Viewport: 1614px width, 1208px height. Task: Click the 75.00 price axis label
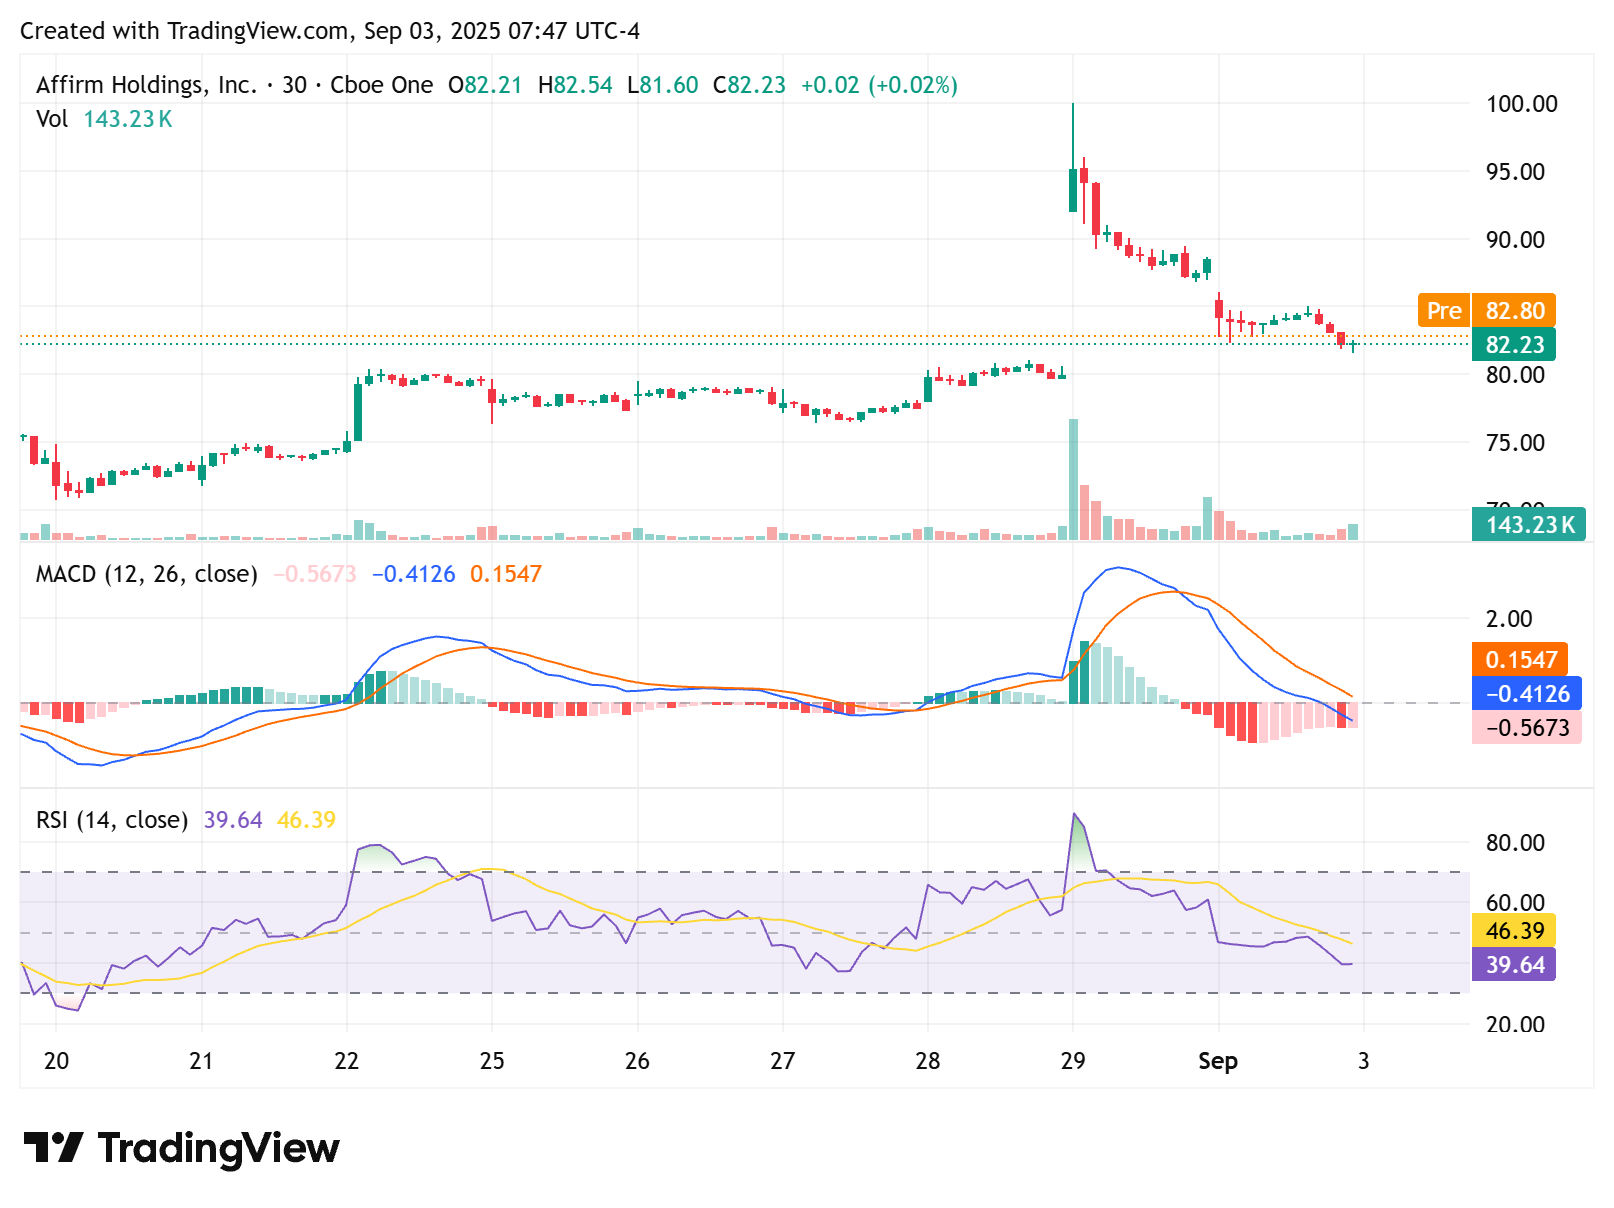tap(1516, 443)
